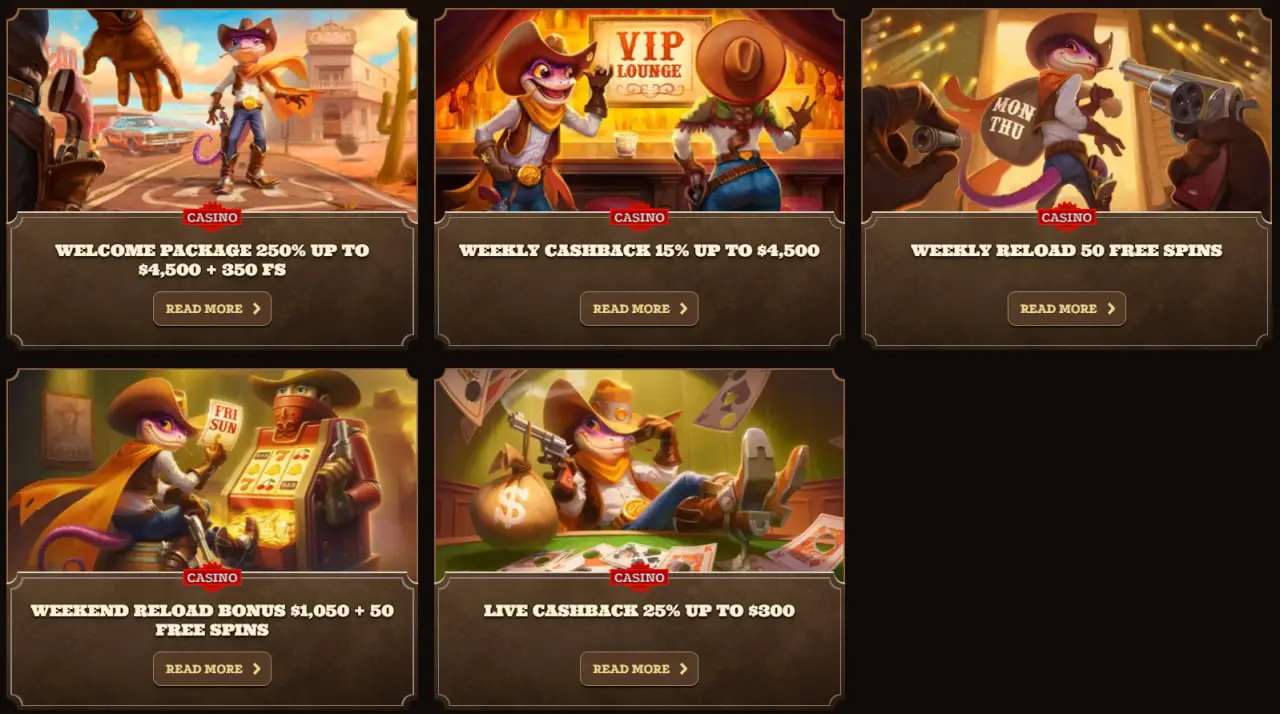Viewport: 1280px width, 714px height.
Task: Click Live Cashback 25% up to $300 title
Action: click(639, 611)
